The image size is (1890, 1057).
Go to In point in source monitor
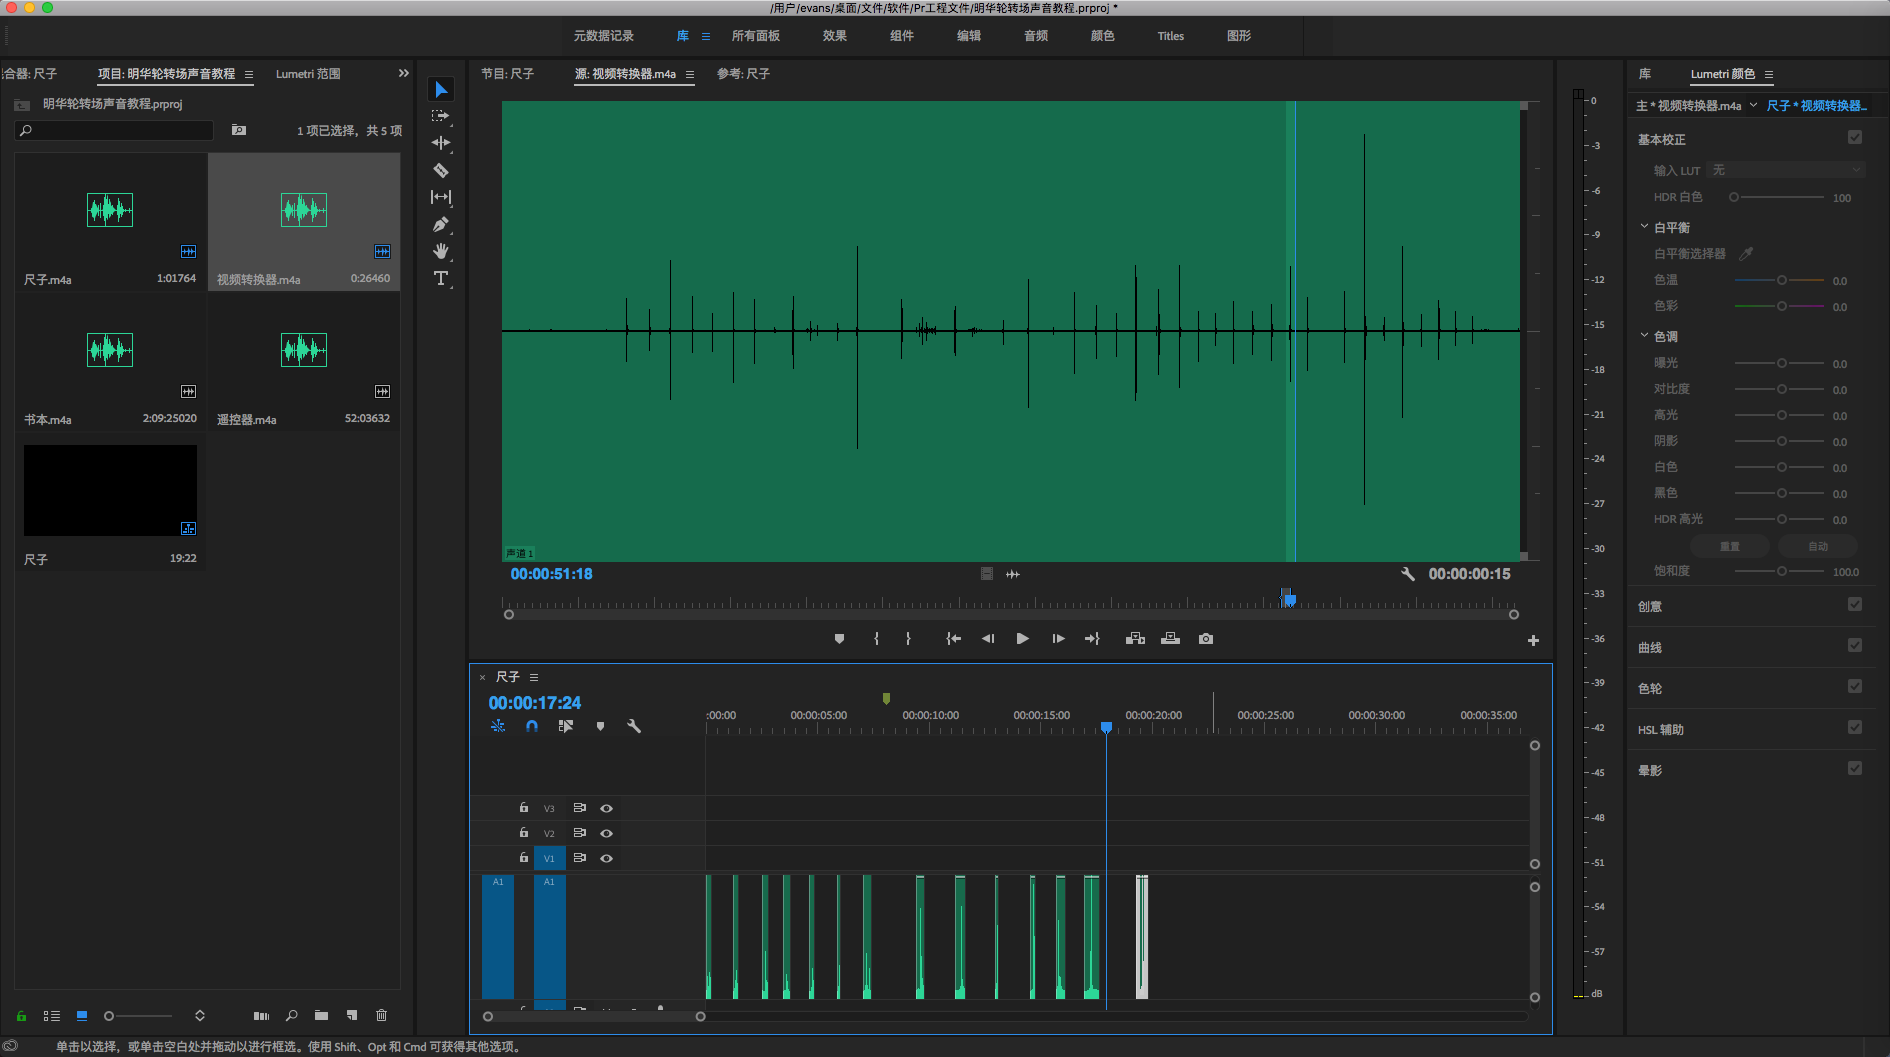(x=954, y=639)
